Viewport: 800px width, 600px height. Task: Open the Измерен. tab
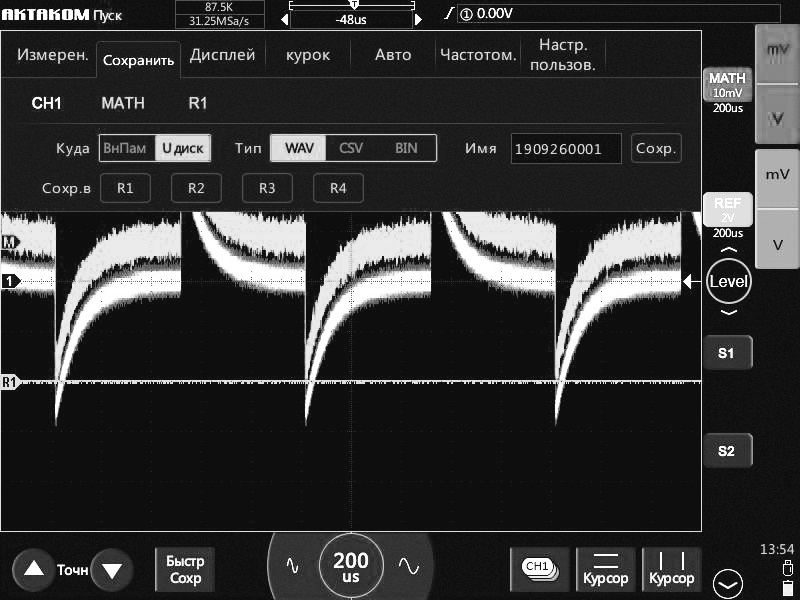(52, 55)
